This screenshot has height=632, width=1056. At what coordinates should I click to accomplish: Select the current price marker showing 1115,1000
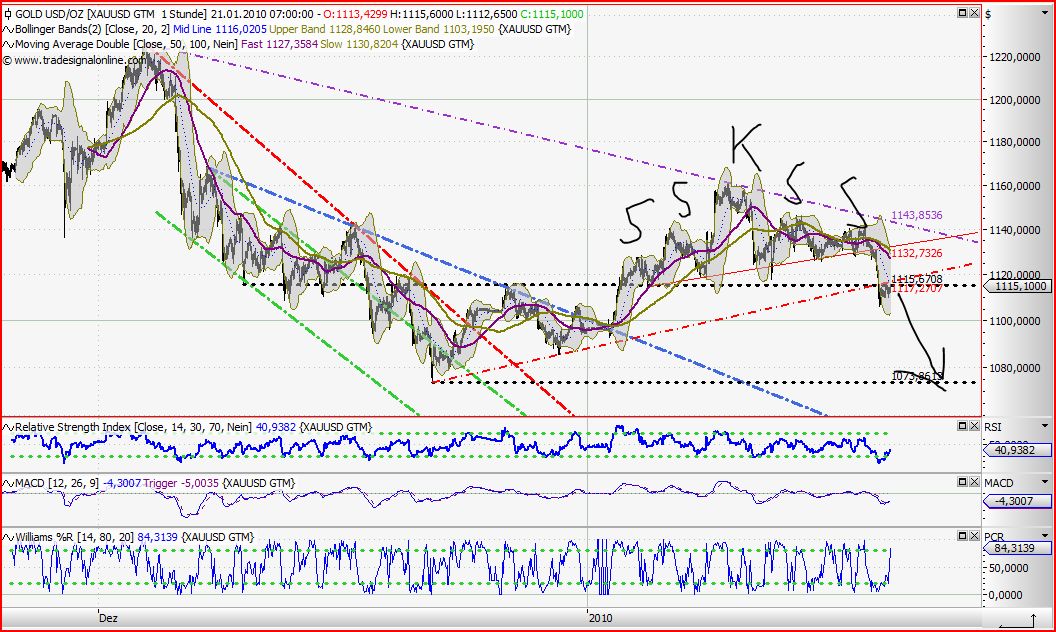coord(1019,286)
